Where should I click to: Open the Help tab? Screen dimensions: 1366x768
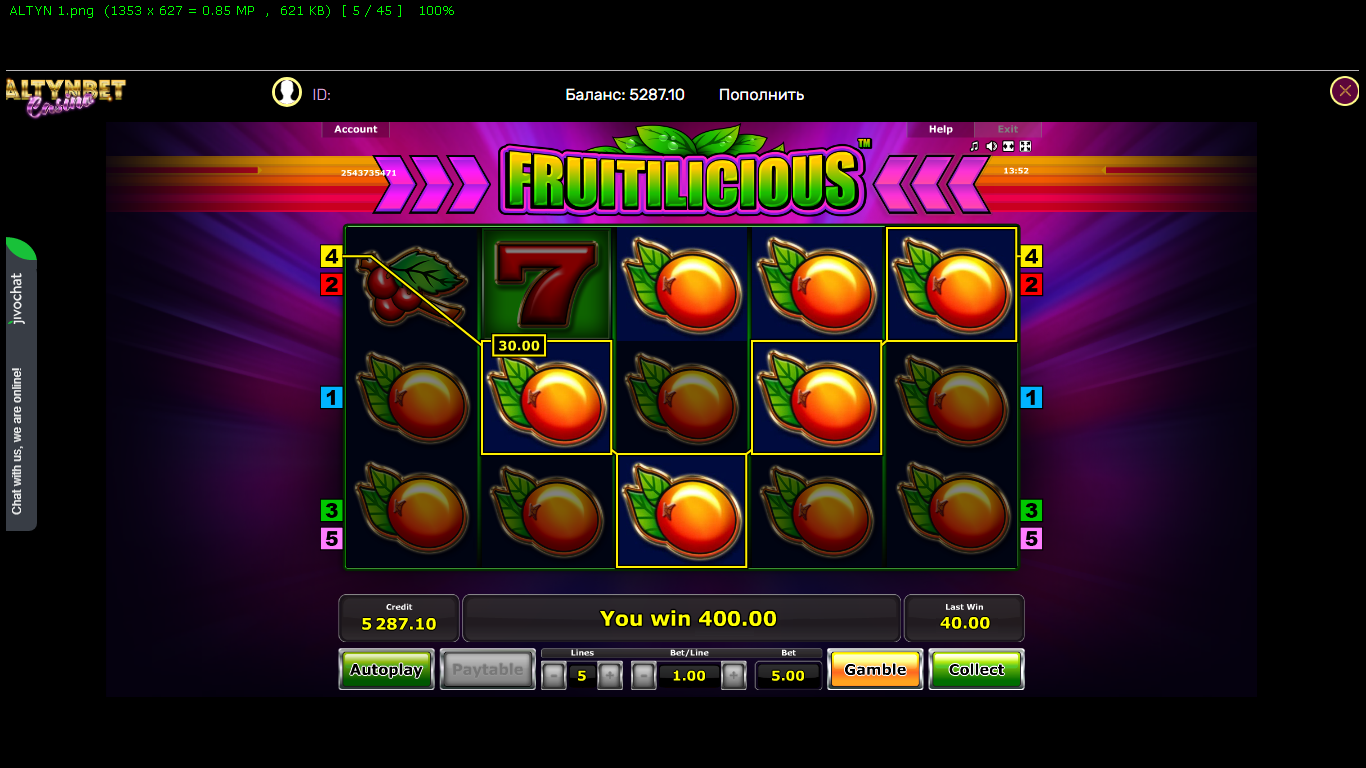pos(940,129)
